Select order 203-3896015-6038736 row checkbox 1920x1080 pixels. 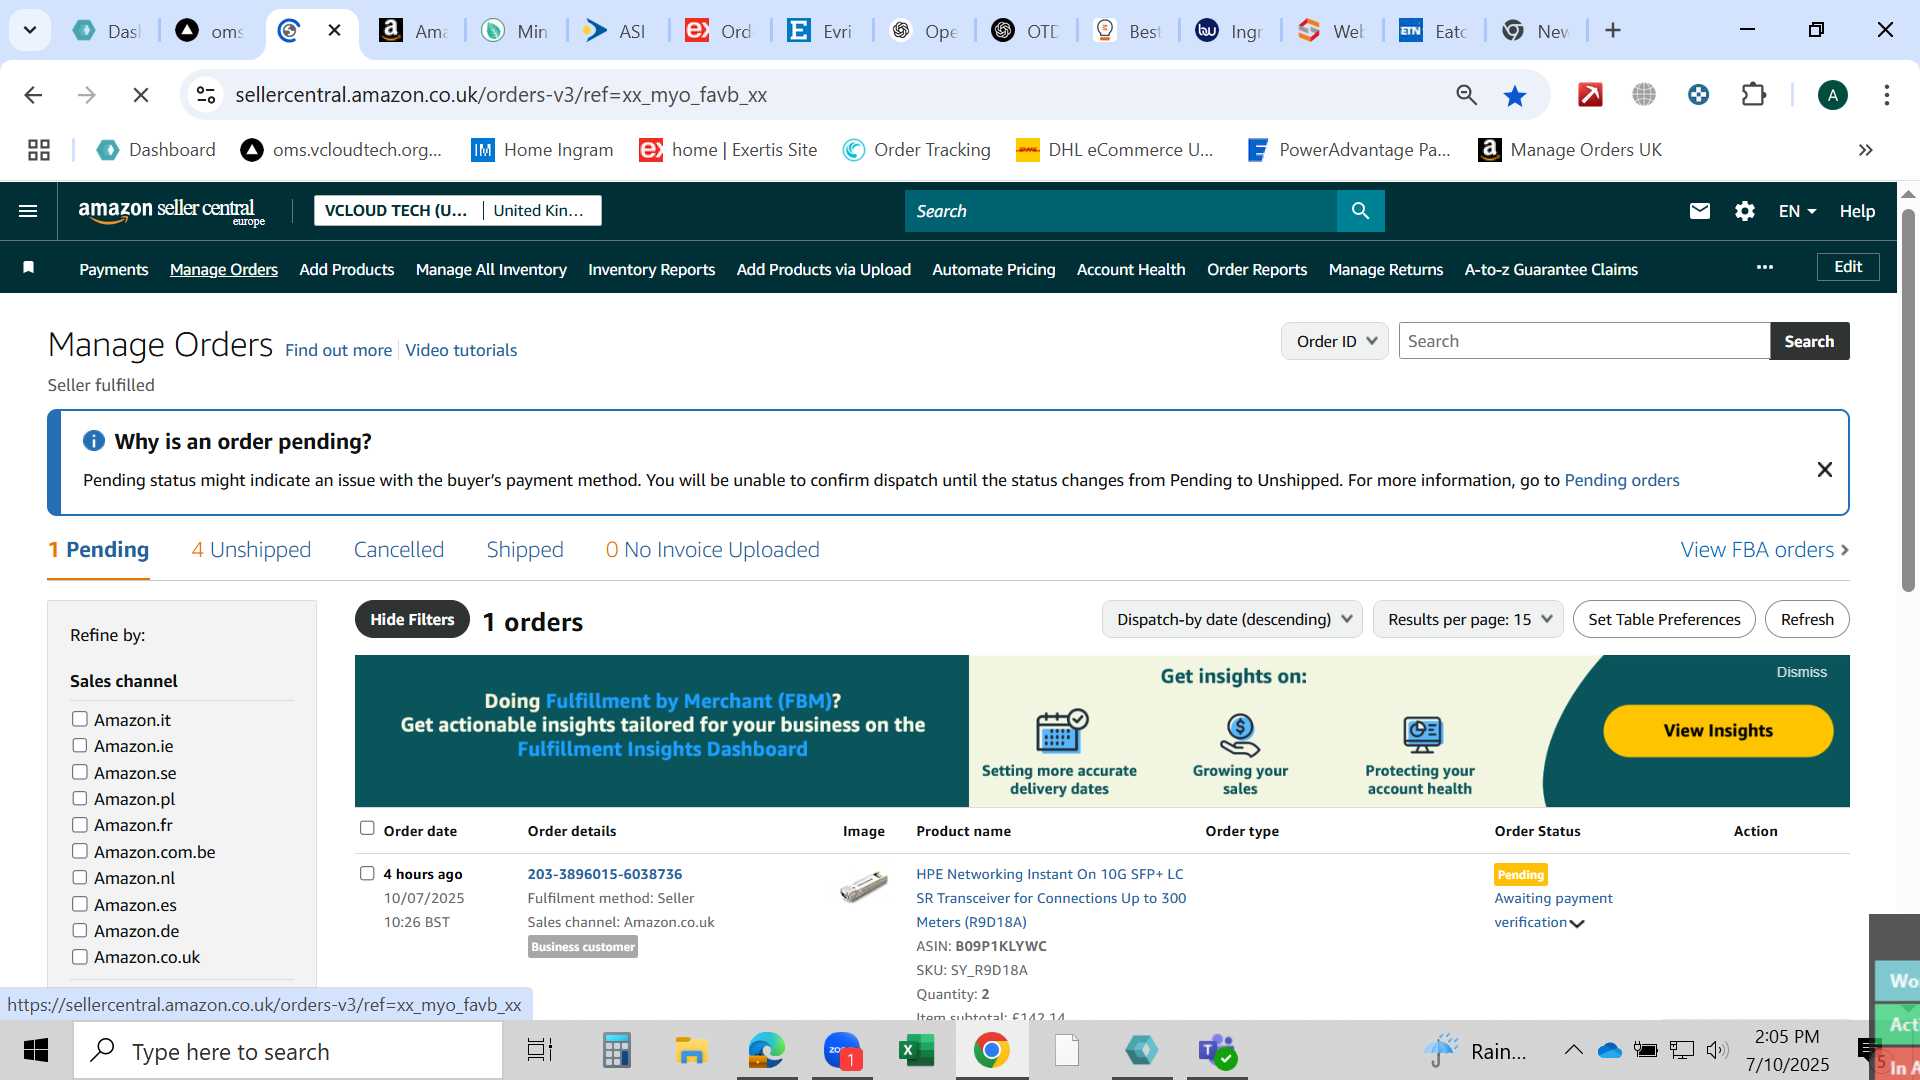click(367, 873)
